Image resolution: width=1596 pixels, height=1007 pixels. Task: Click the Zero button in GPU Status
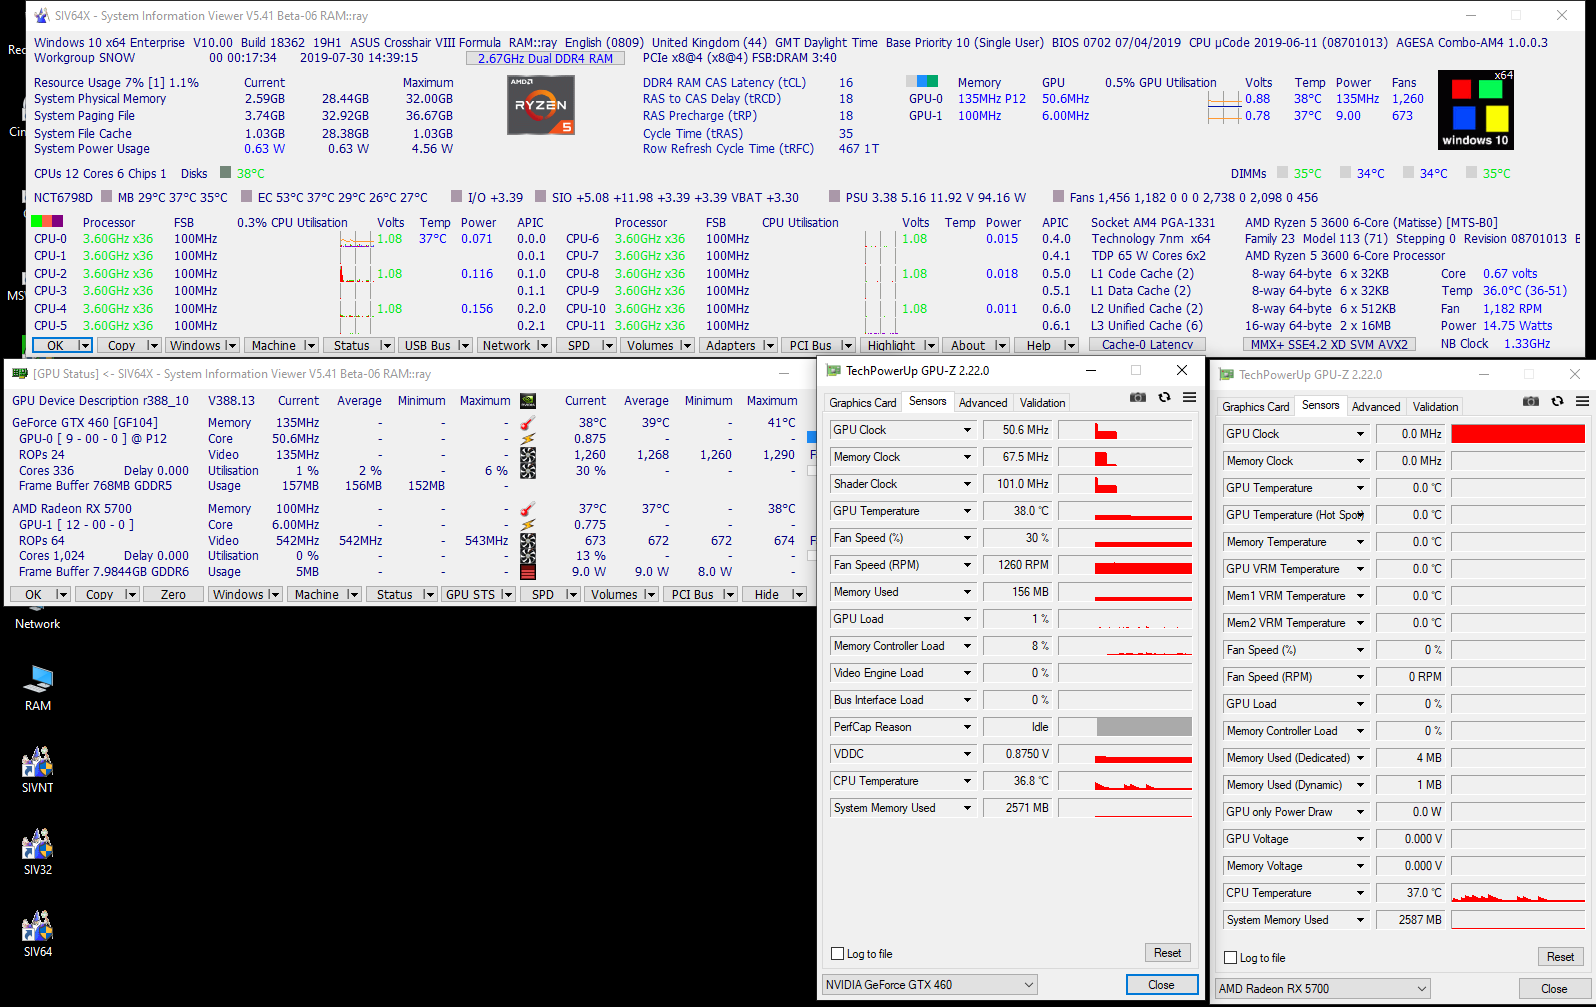tap(173, 595)
